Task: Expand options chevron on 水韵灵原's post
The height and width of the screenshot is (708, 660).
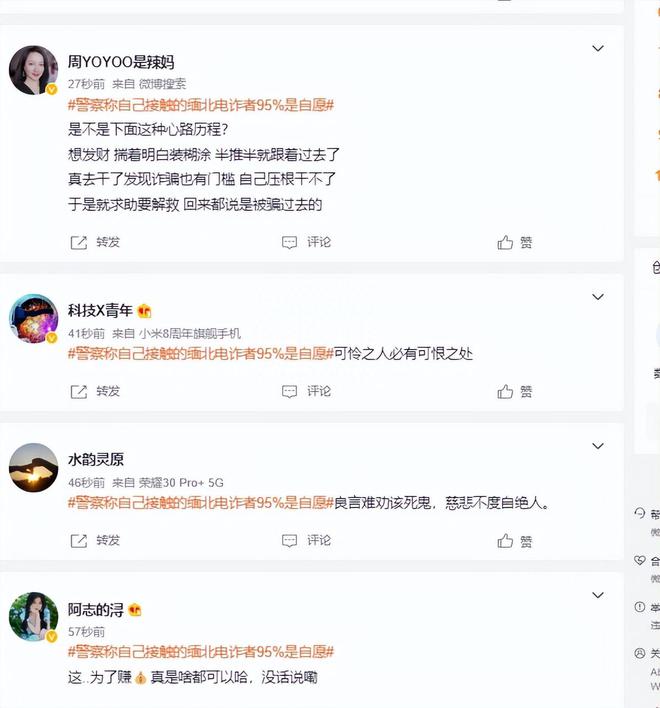Action: coord(598,446)
